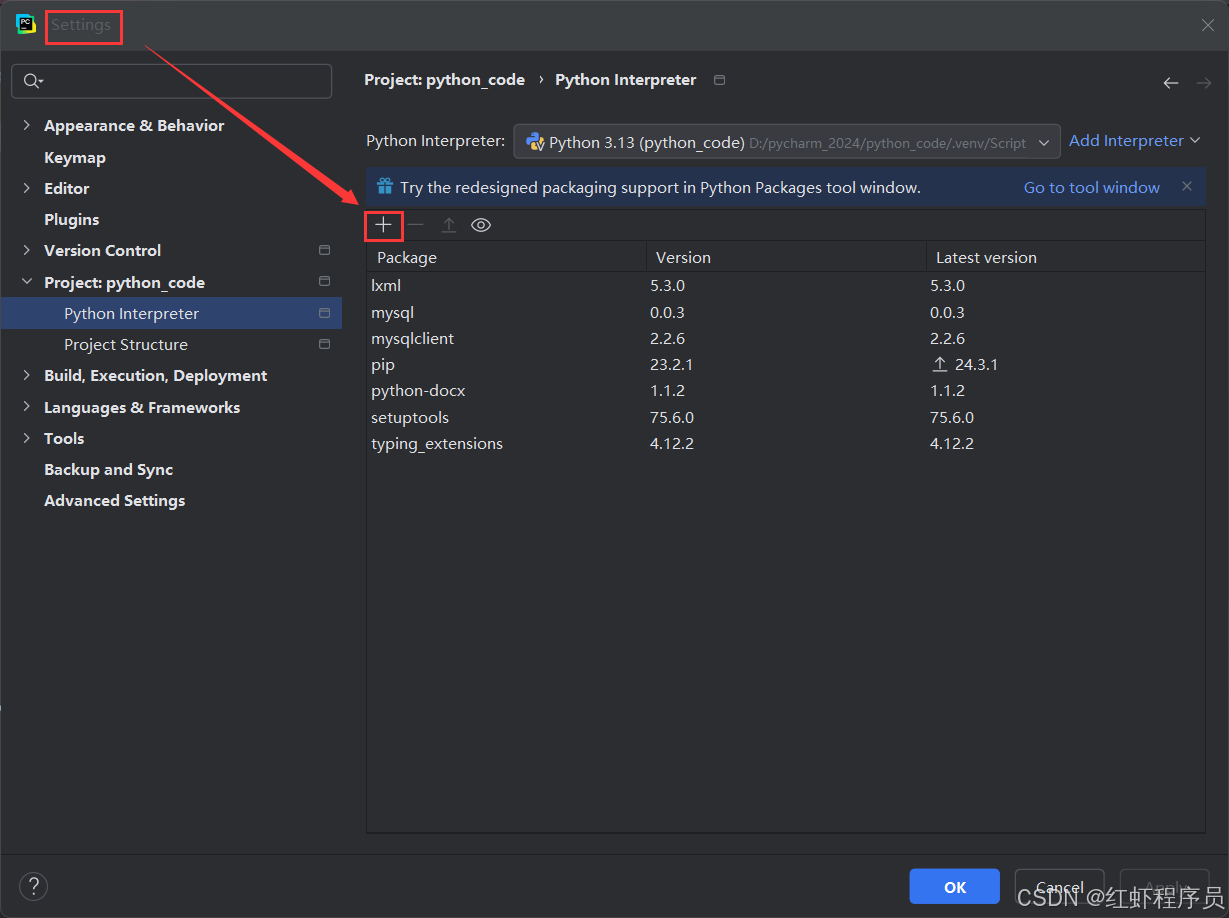Toggle show early releases eye icon
This screenshot has width=1229, height=918.
pyautogui.click(x=481, y=226)
